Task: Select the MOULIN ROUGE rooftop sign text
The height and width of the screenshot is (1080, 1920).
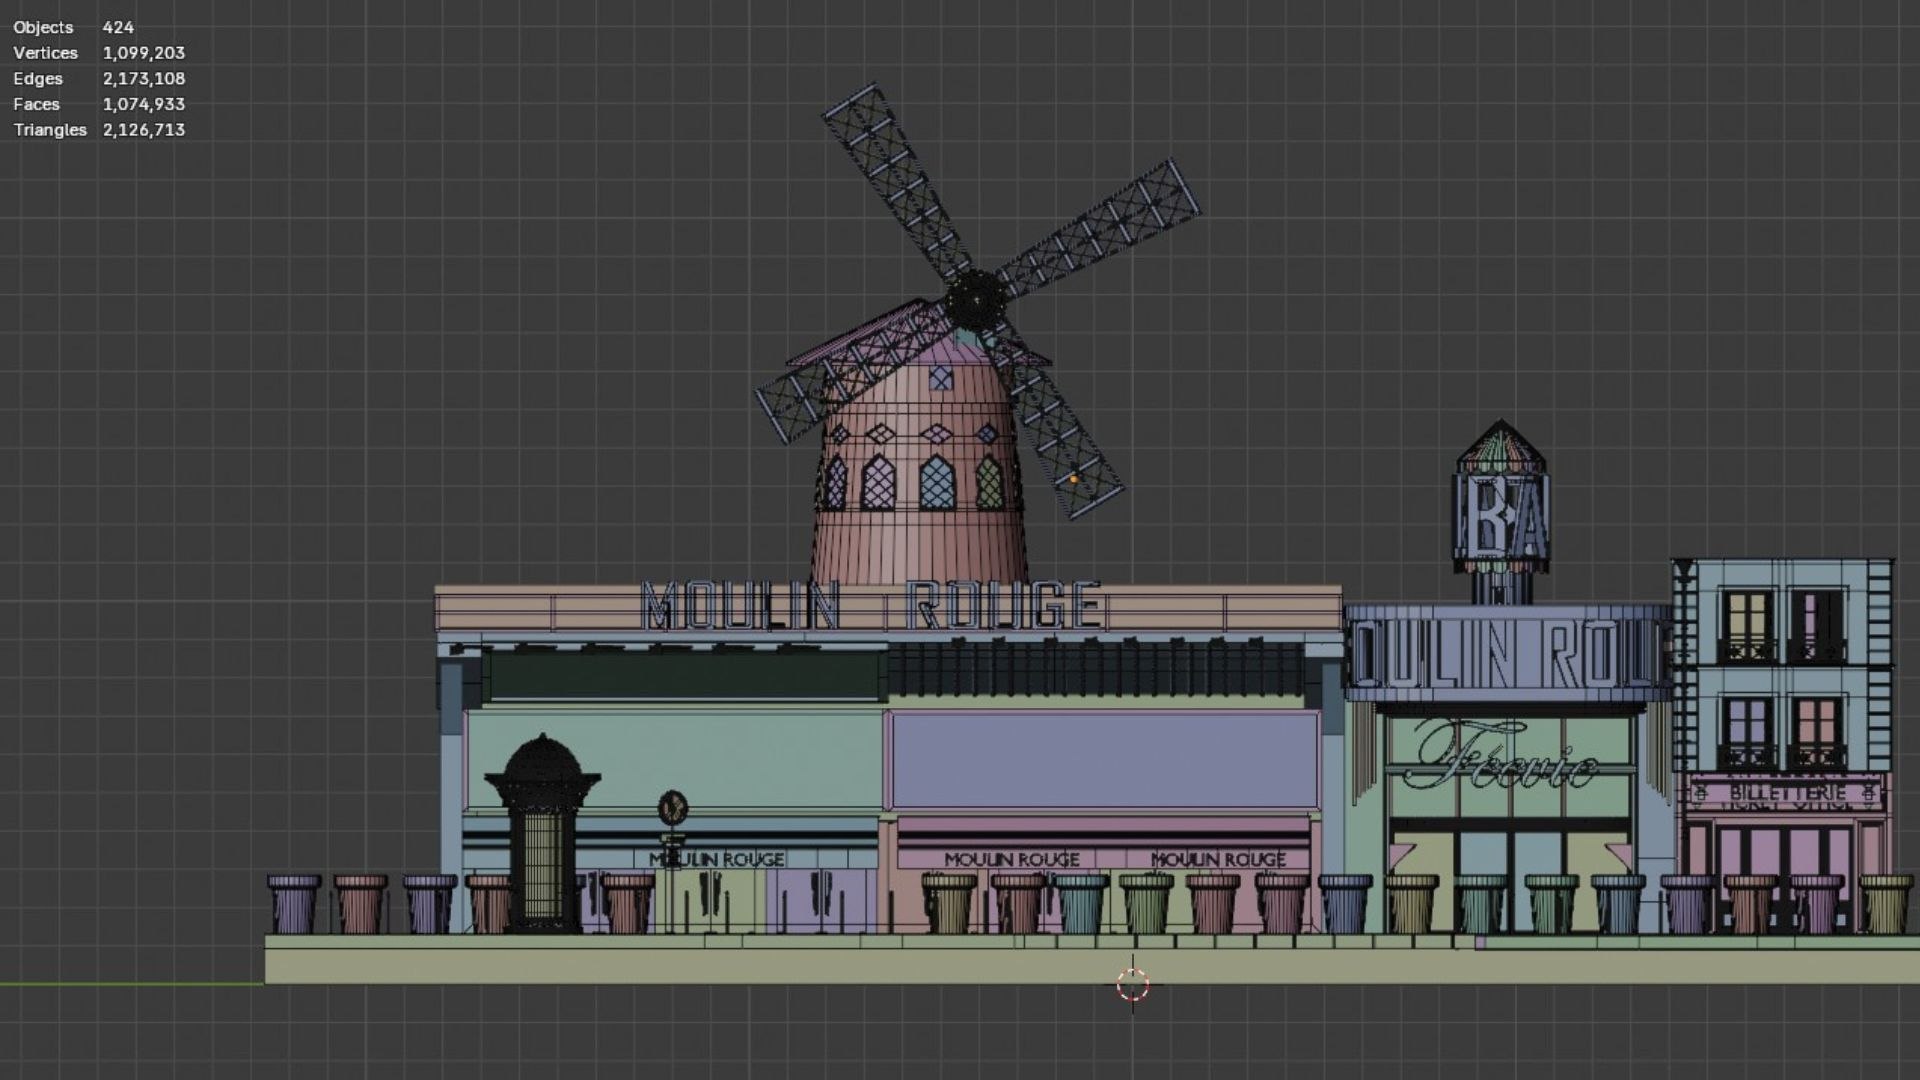Action: (871, 606)
